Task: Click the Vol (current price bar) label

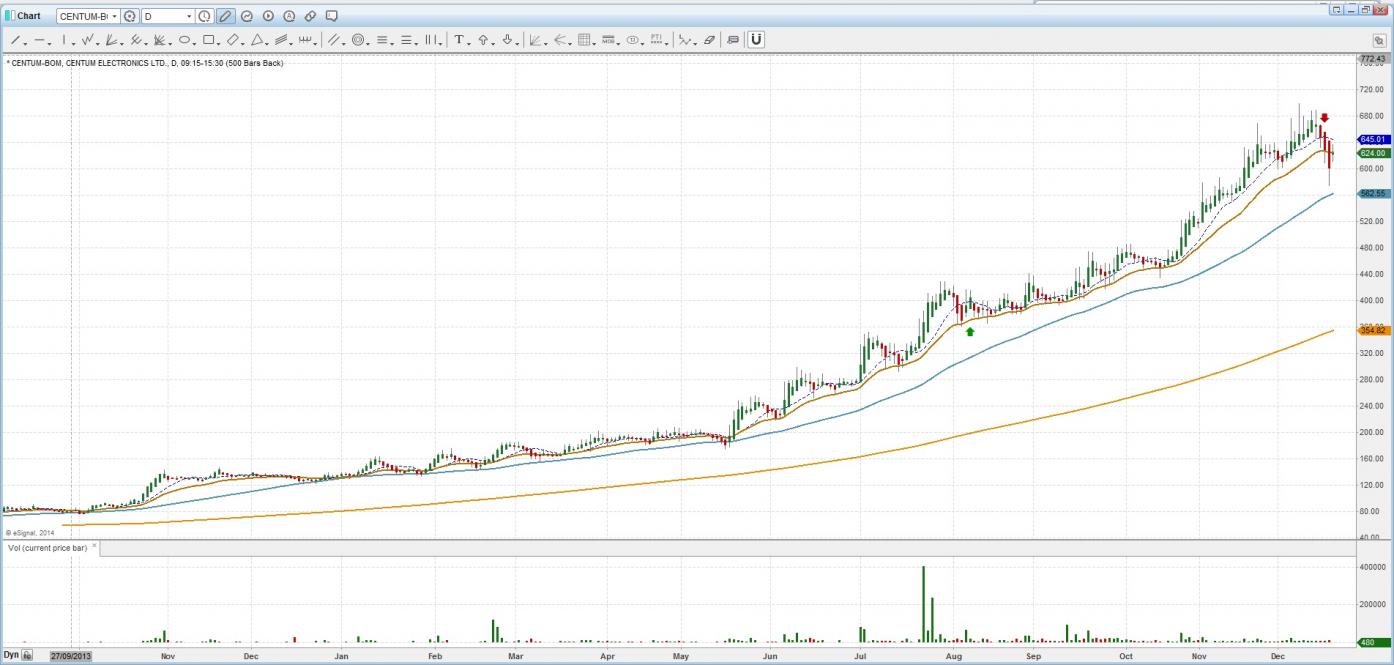Action: tap(47, 548)
